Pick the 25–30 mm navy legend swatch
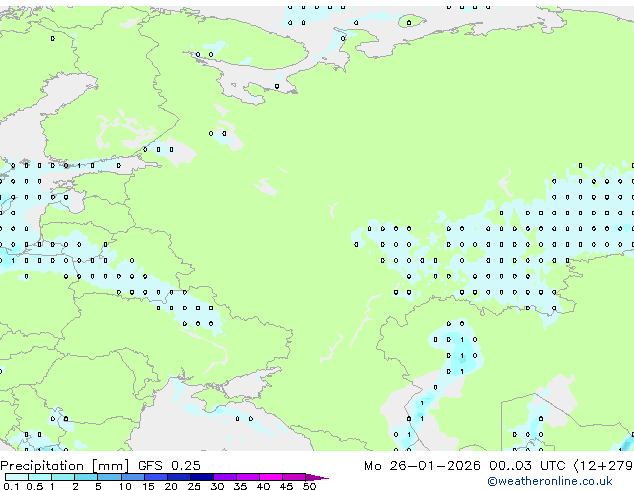 (x=202, y=477)
